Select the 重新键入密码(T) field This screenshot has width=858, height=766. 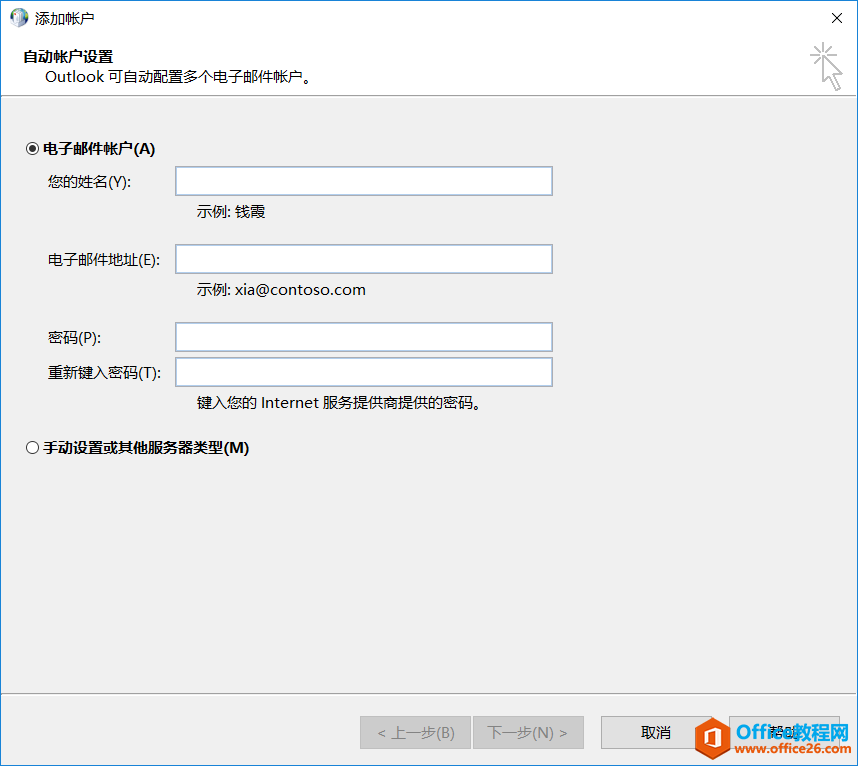coord(363,371)
